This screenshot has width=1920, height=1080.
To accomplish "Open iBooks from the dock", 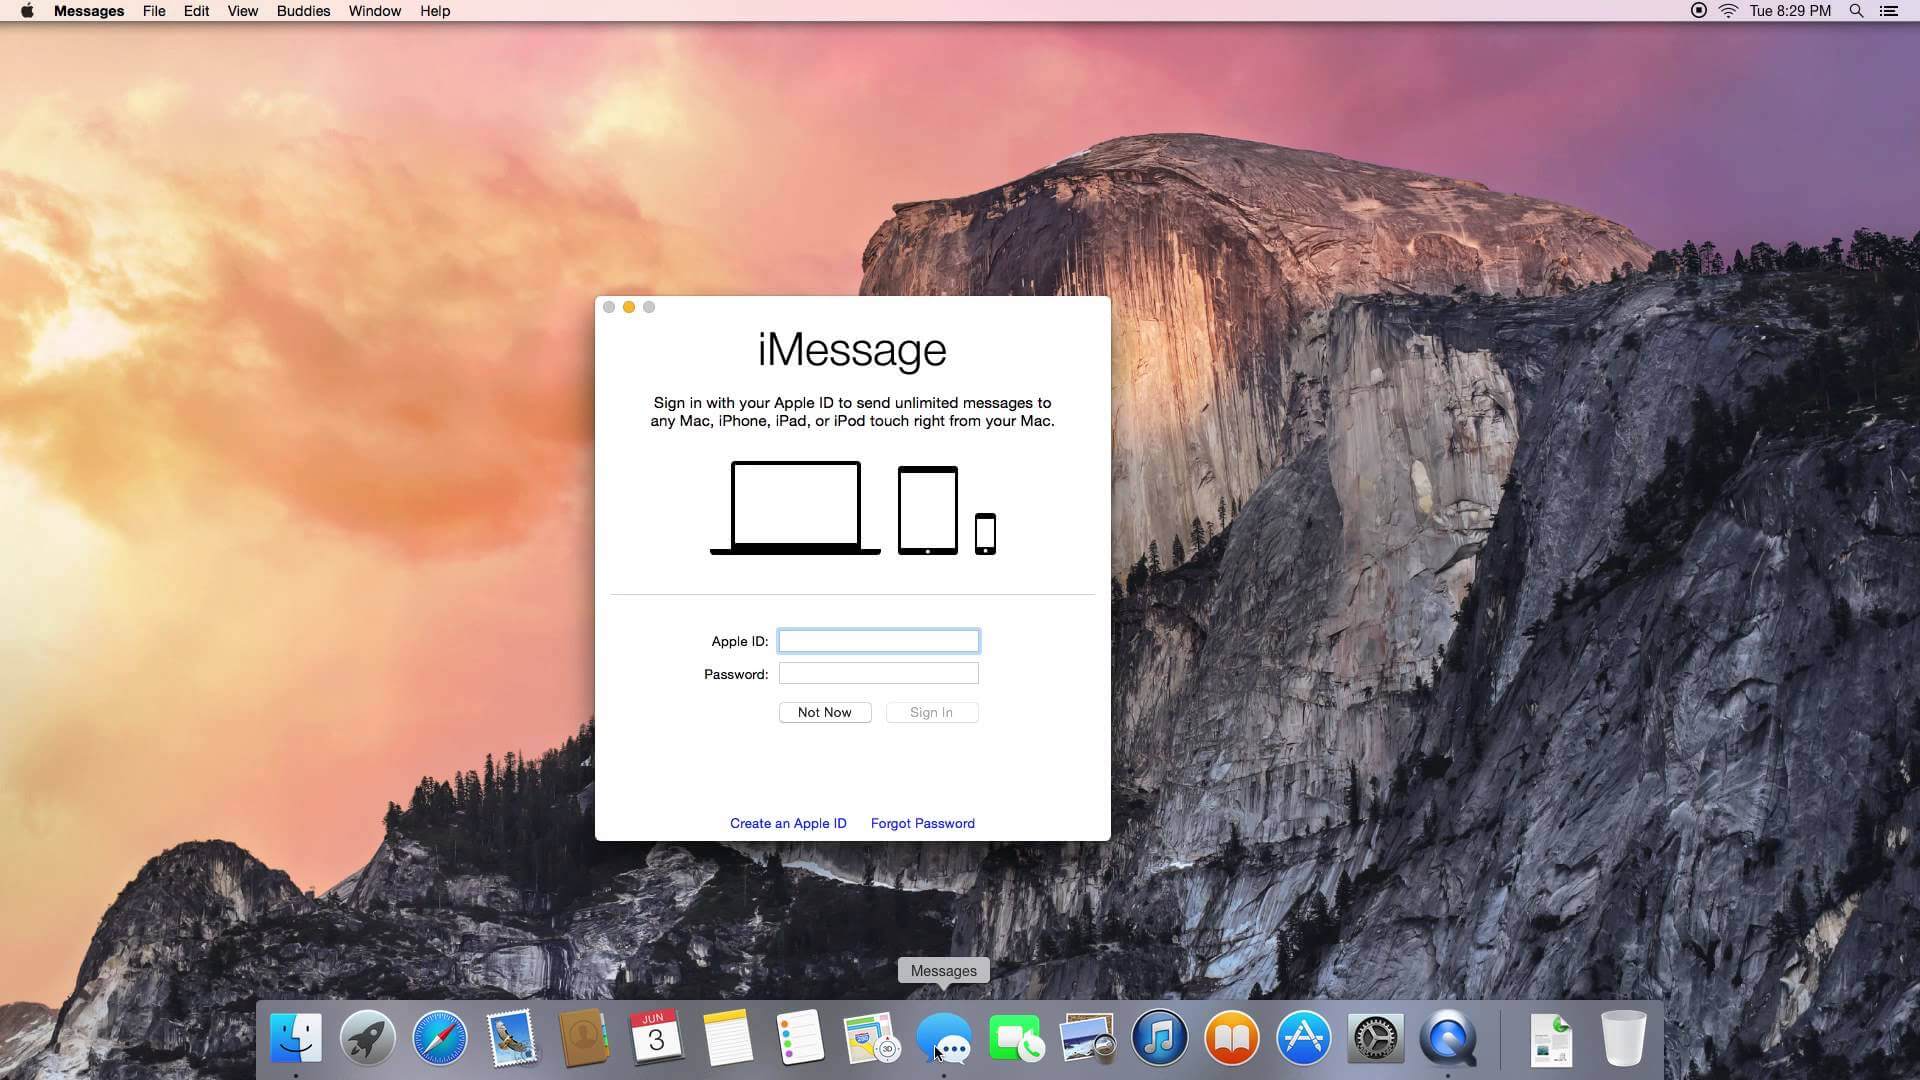I will [x=1231, y=1038].
